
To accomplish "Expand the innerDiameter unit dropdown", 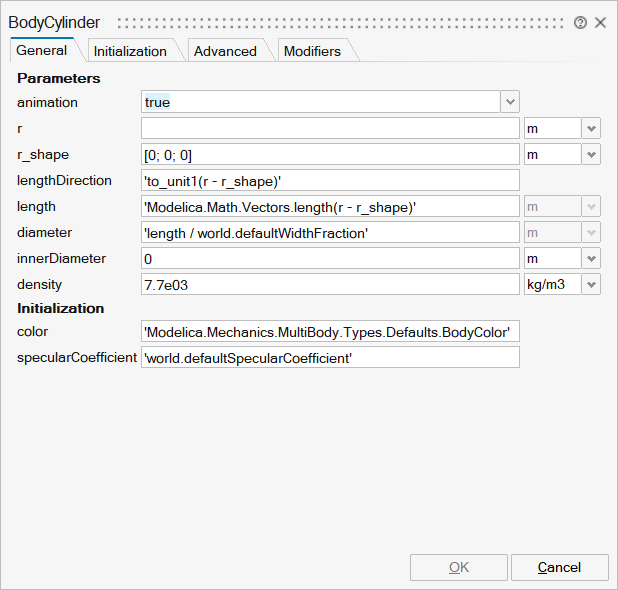I will click(590, 258).
